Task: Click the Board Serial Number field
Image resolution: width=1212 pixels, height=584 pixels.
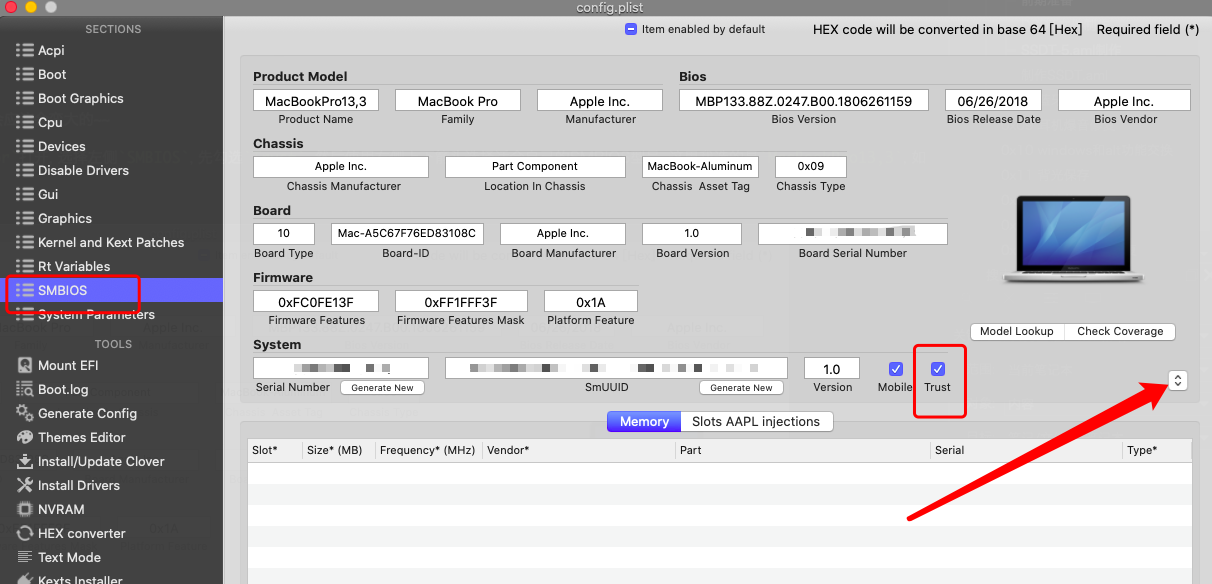Action: [853, 234]
